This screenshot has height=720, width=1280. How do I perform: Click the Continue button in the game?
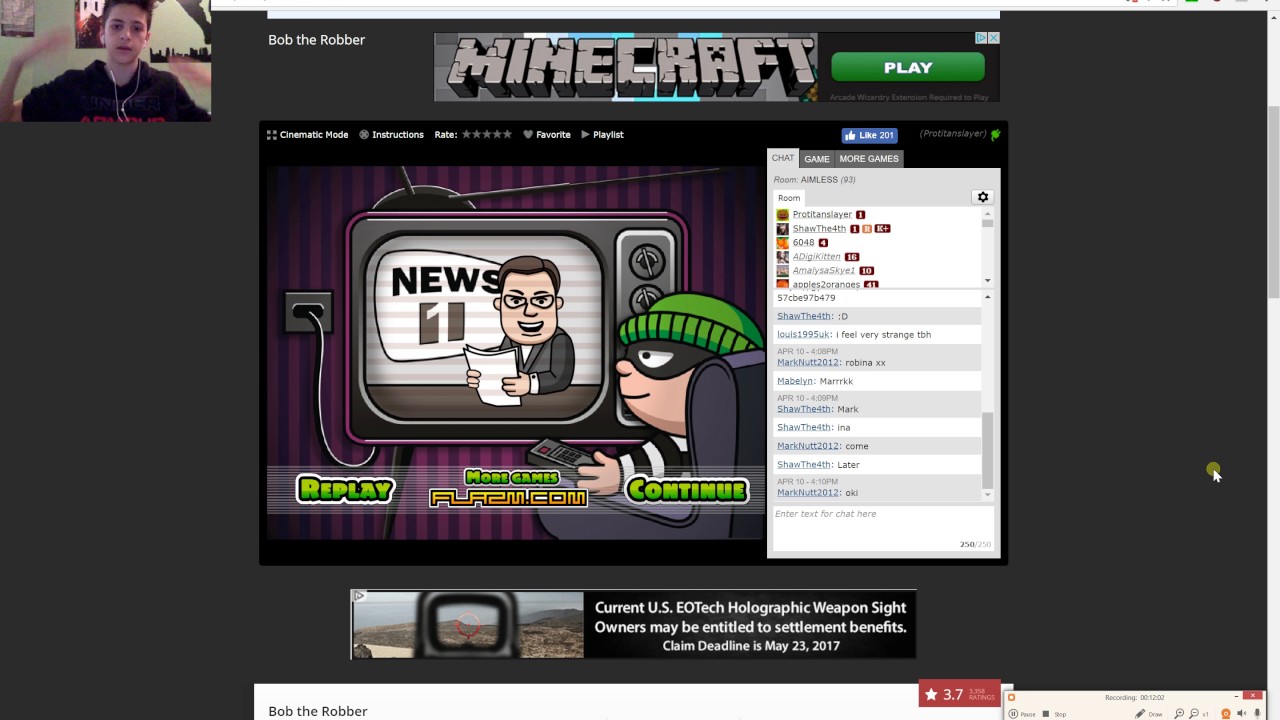click(x=686, y=490)
